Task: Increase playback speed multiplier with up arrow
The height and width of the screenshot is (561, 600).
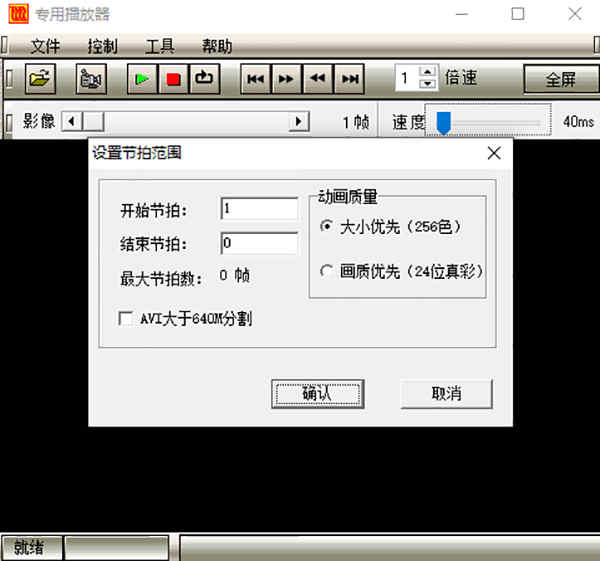Action: click(x=427, y=72)
